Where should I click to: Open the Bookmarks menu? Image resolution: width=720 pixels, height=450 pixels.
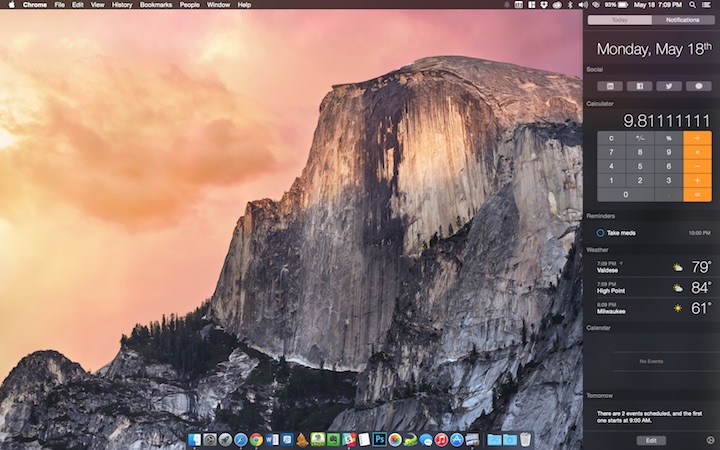click(156, 5)
